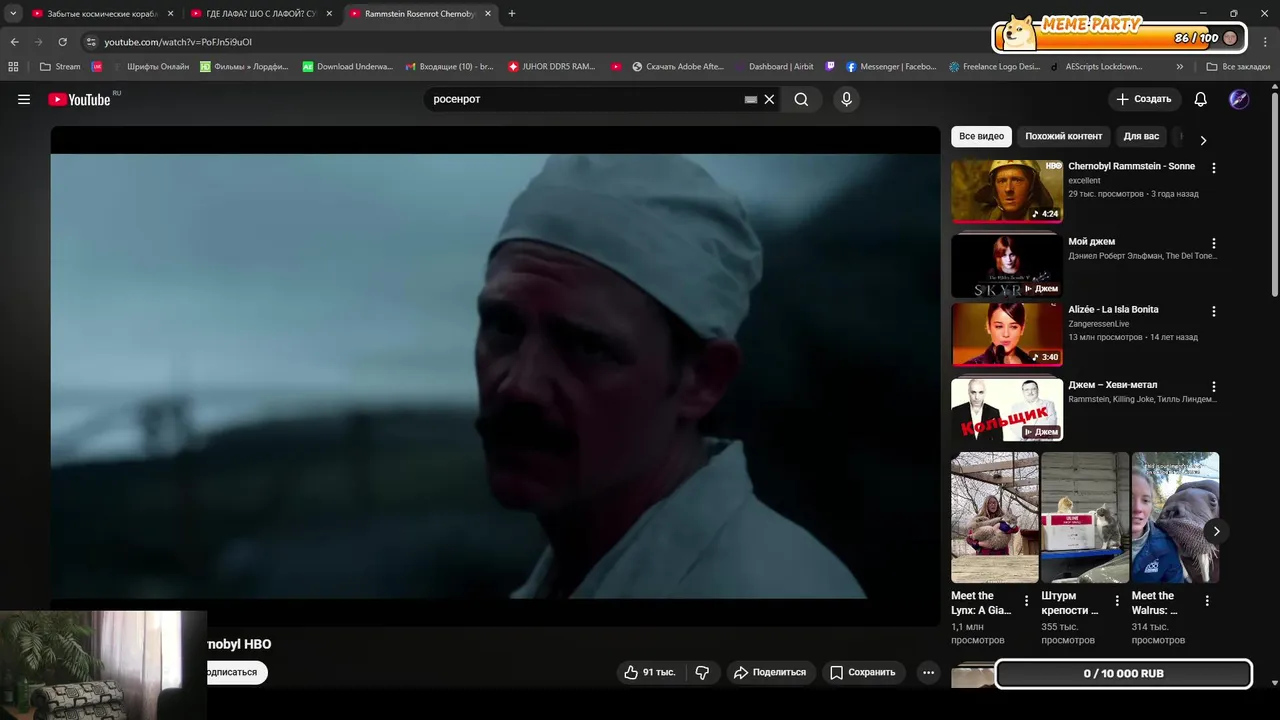The height and width of the screenshot is (720, 1280).
Task: Open tab search dropdown arrow
Action: [x=13, y=14]
